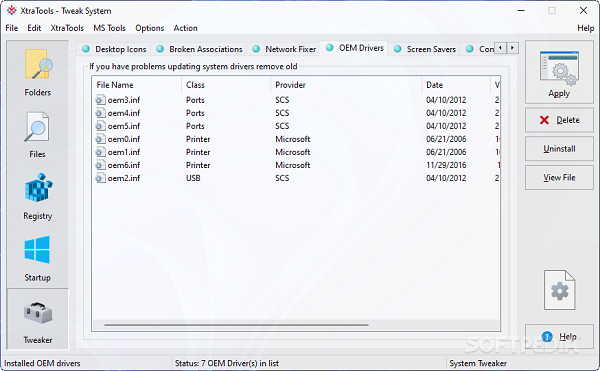
Task: Click the Ports class cell of oem4.inf
Action: point(195,113)
